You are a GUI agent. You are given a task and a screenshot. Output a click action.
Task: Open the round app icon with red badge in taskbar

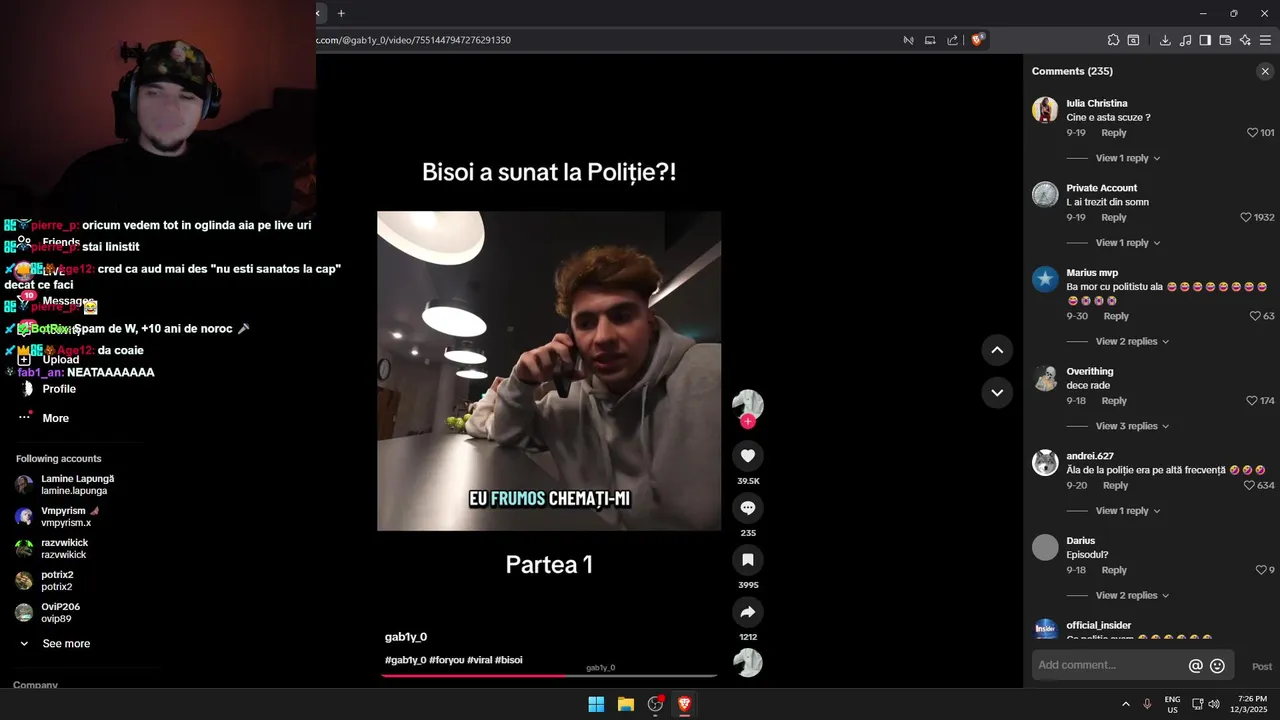[656, 704]
